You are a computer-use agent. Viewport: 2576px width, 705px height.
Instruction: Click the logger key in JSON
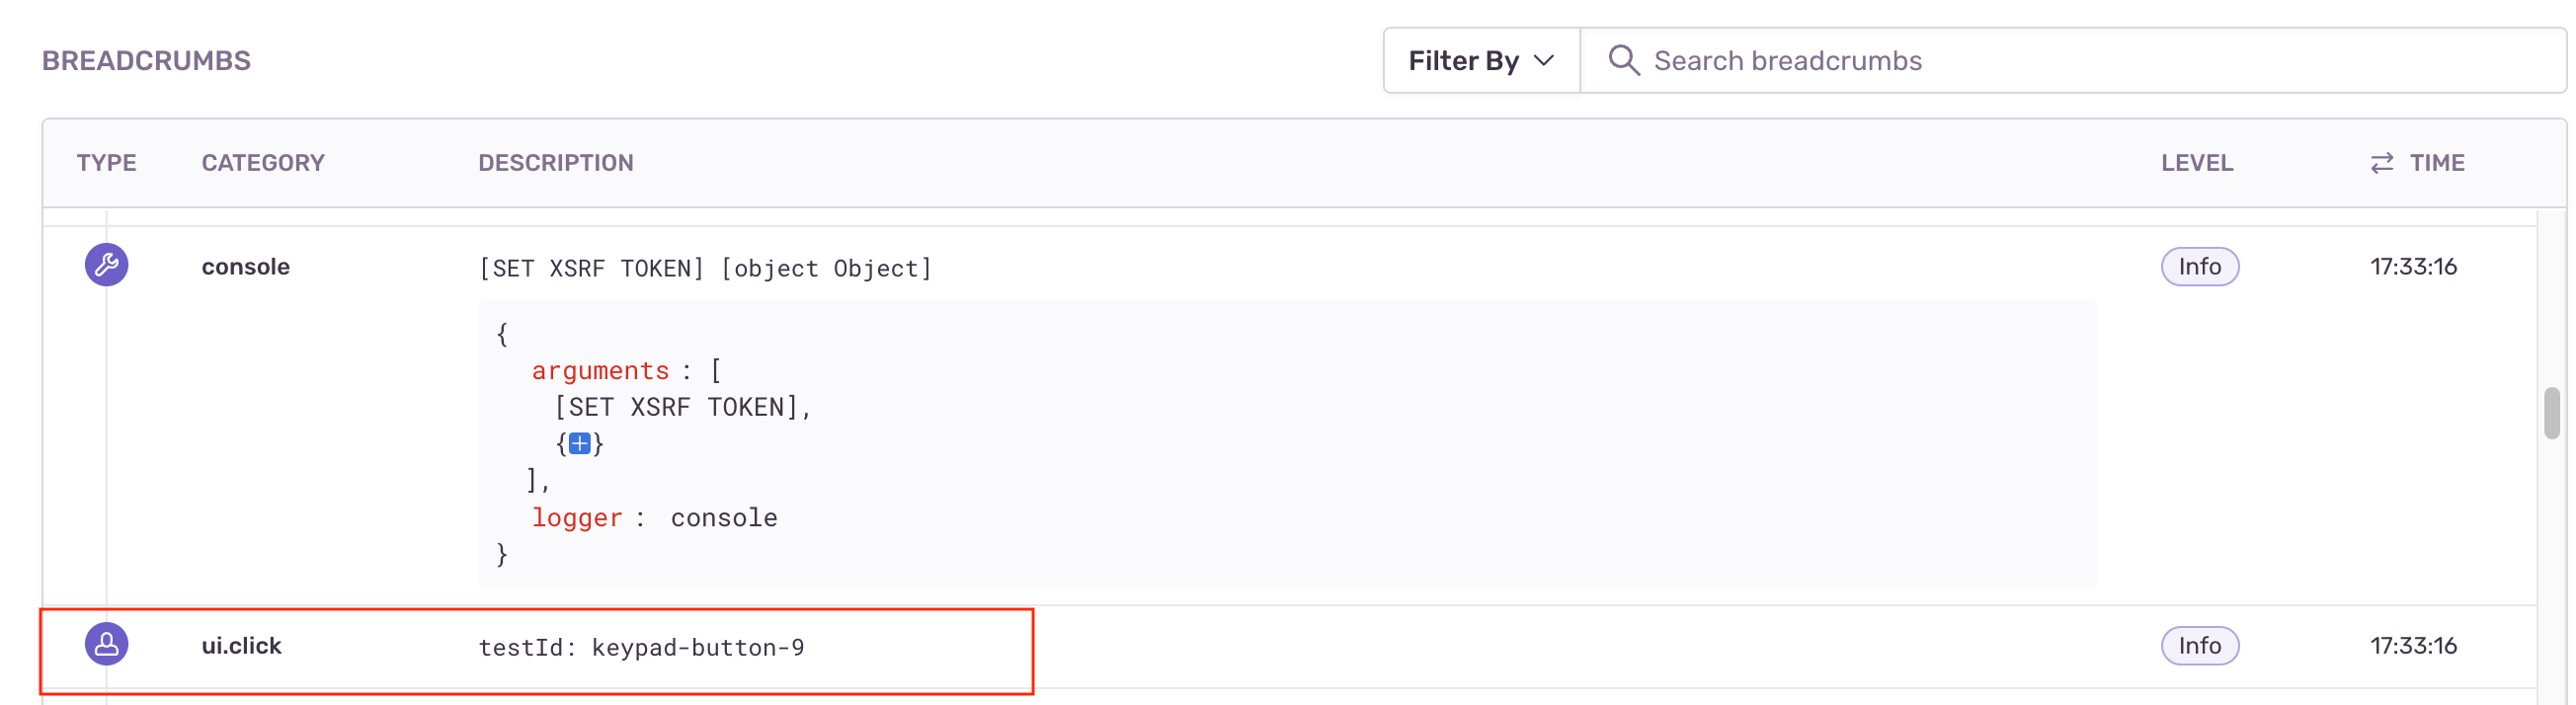pyautogui.click(x=576, y=518)
